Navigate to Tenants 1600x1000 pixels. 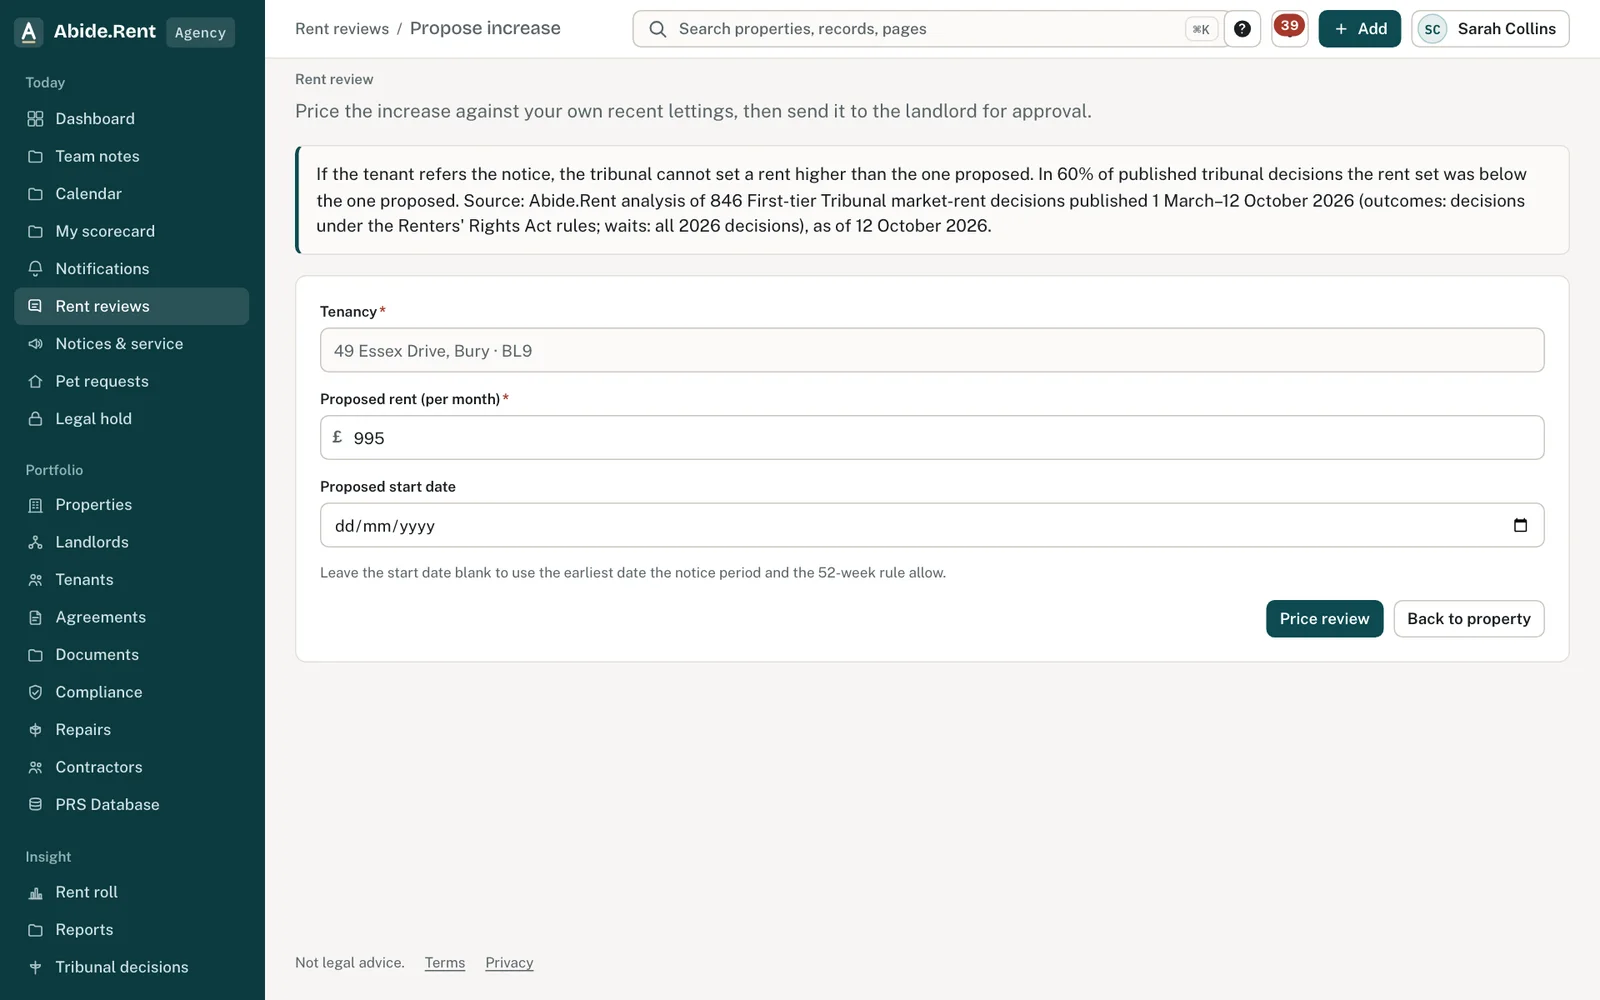131,580
